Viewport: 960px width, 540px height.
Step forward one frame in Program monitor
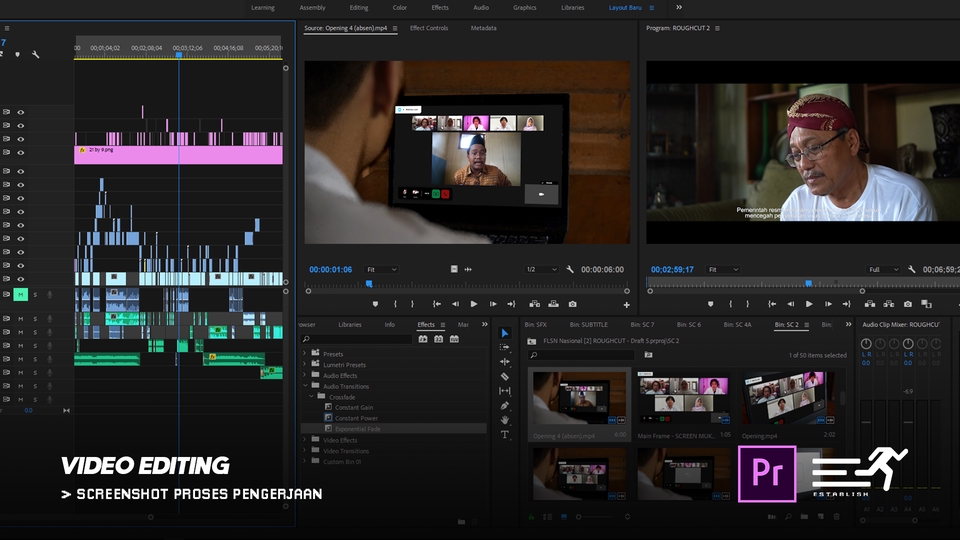828,304
